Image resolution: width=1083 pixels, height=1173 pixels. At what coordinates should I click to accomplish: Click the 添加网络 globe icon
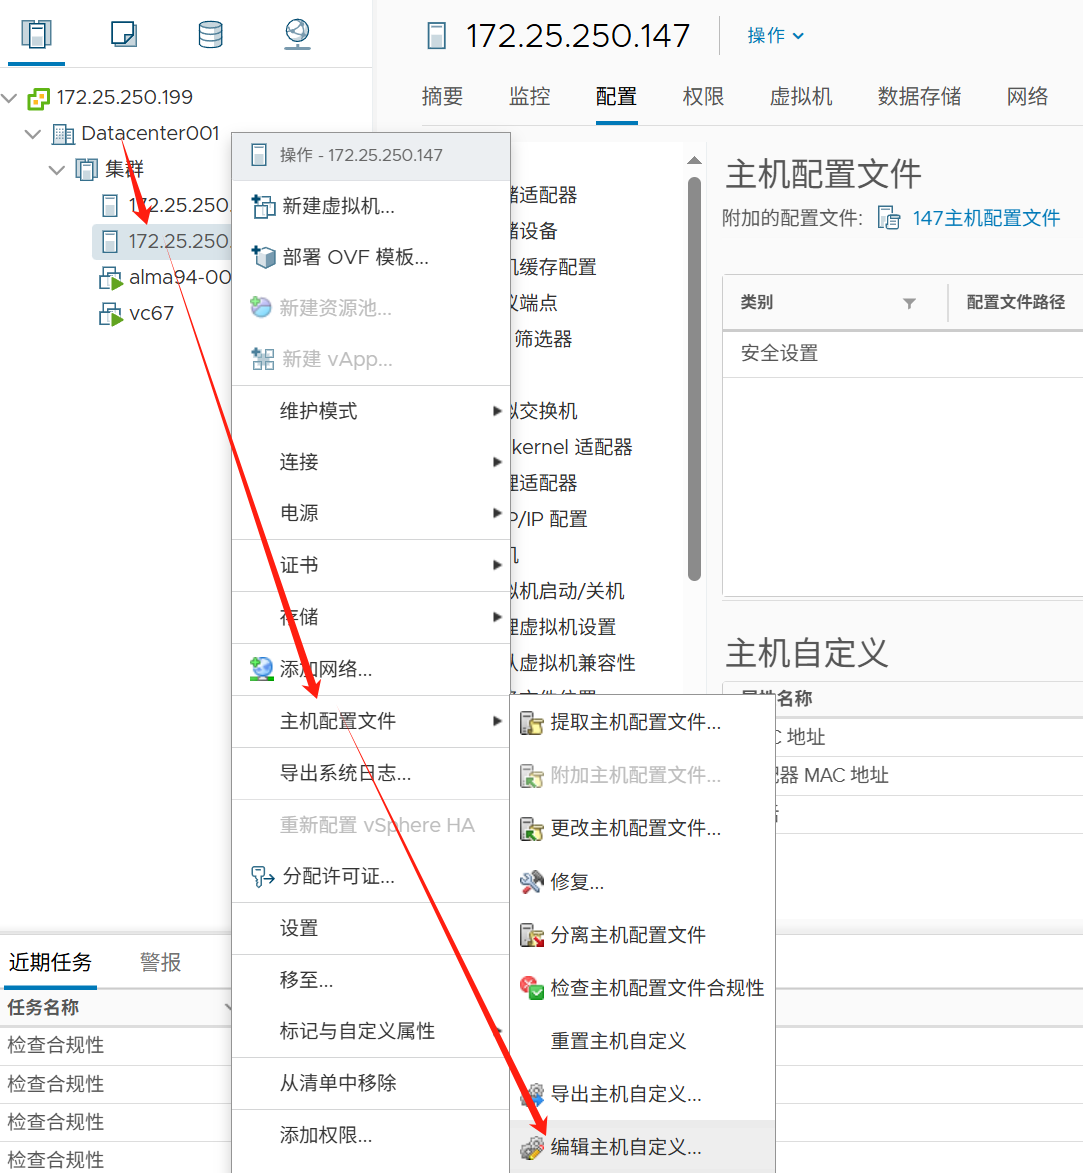(x=261, y=669)
